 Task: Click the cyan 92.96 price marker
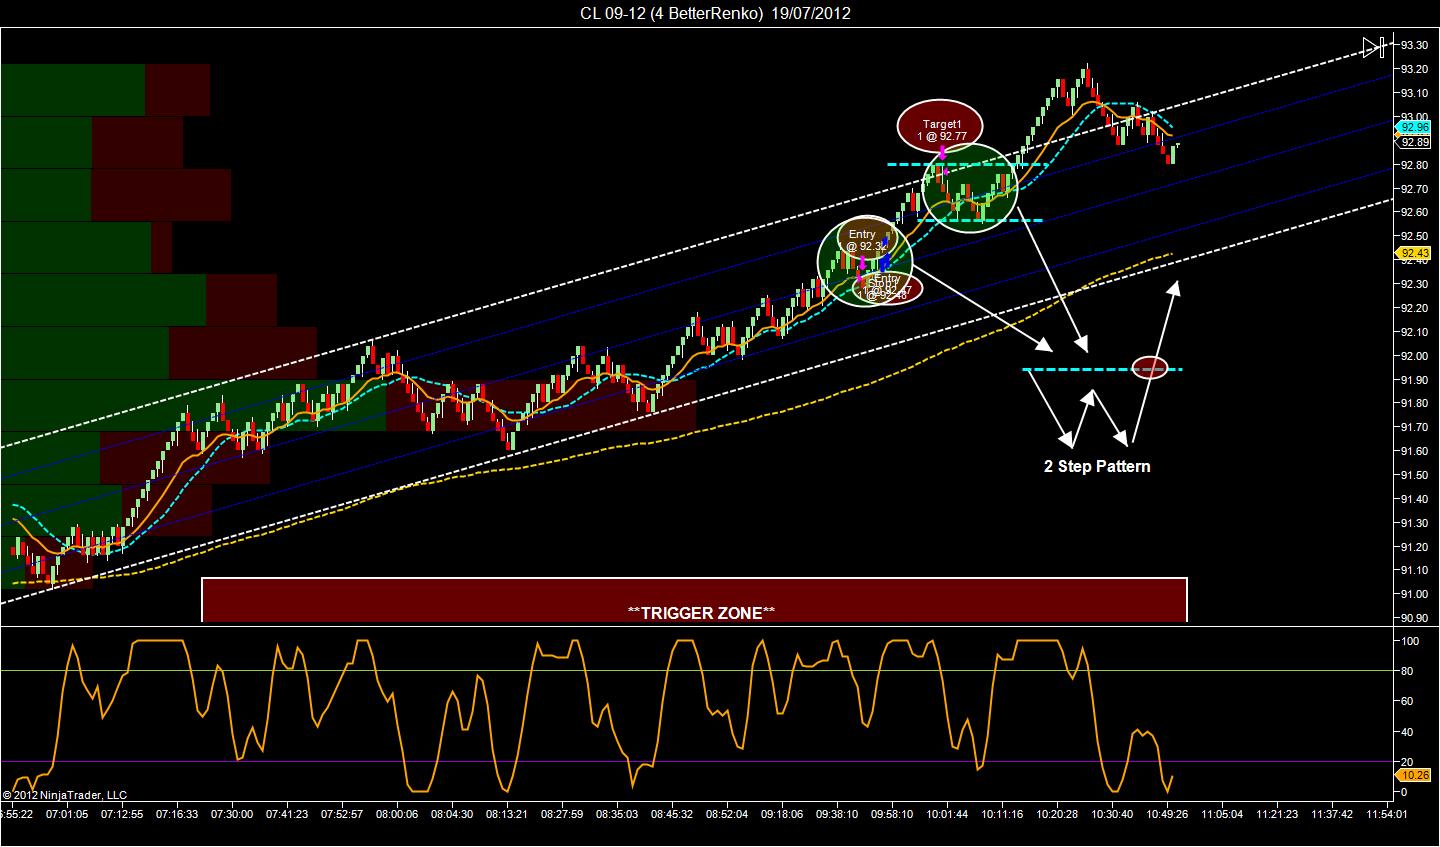pyautogui.click(x=1415, y=127)
